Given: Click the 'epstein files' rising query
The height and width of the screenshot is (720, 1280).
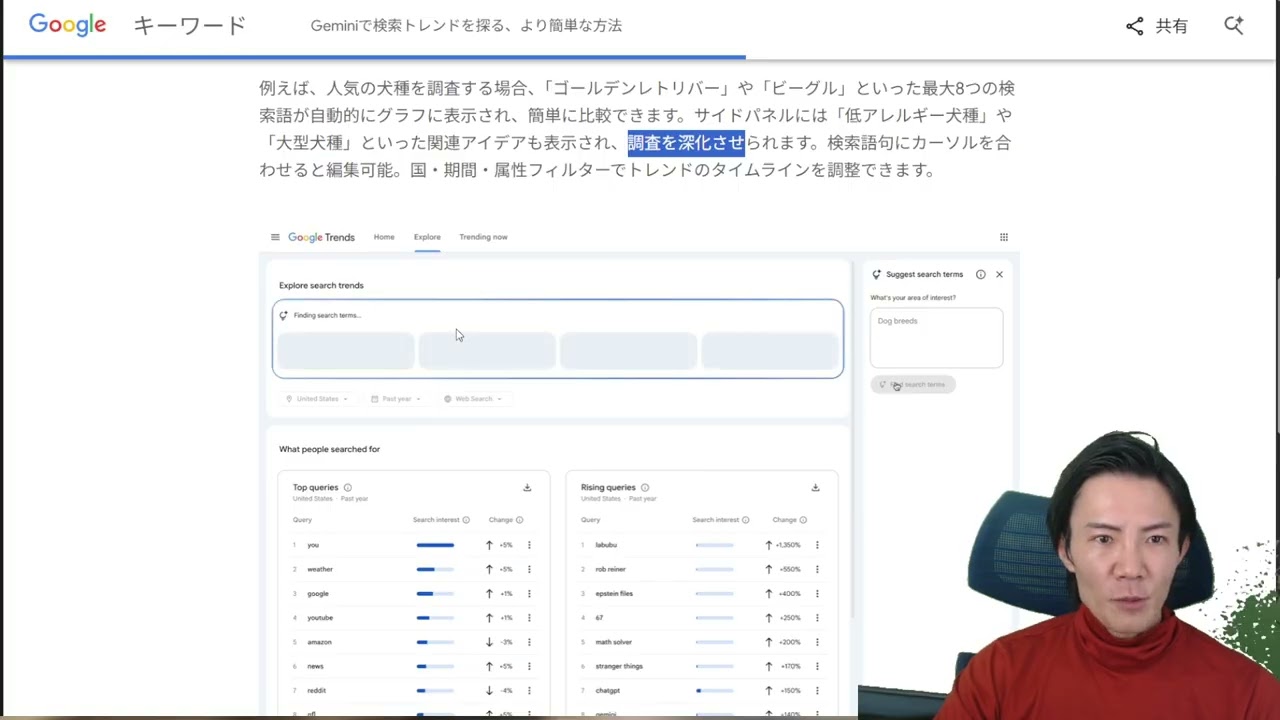Looking at the screenshot, I should (x=614, y=594).
